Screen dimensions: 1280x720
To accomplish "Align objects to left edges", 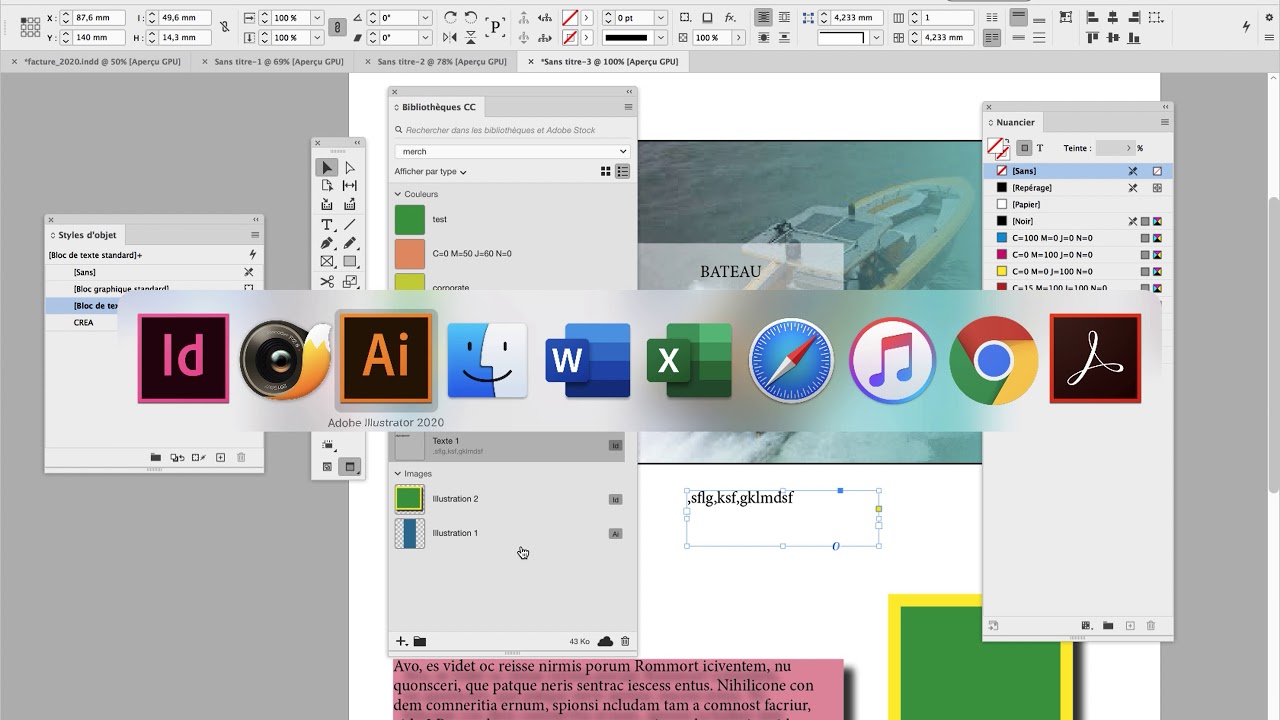I will 1091,17.
